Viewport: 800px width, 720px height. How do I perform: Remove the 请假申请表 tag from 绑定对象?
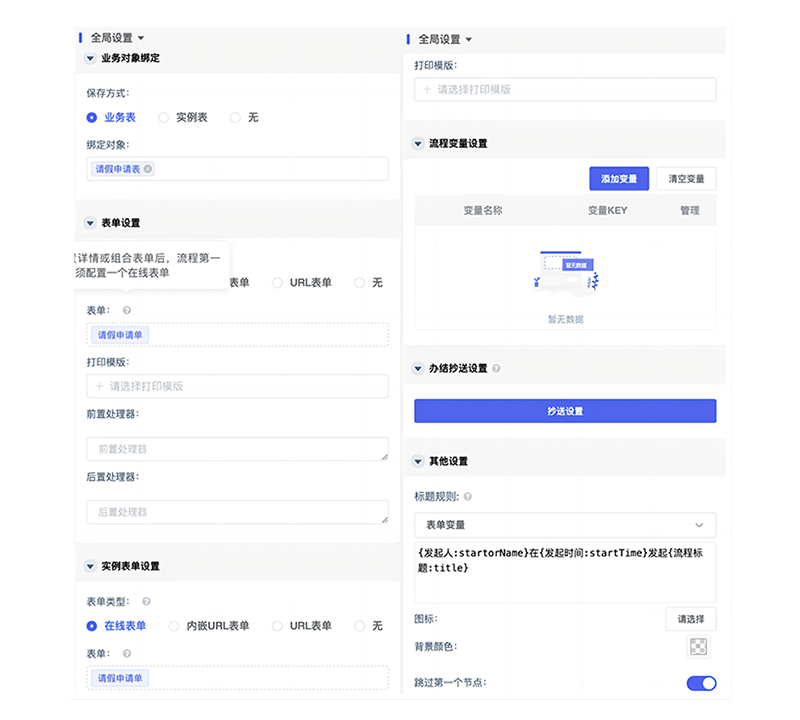148,169
